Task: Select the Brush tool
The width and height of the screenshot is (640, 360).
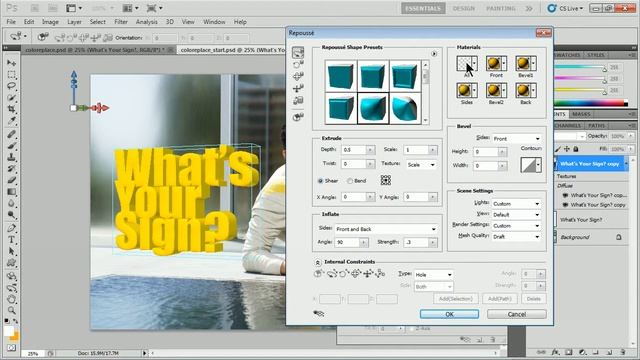Action: (11, 146)
